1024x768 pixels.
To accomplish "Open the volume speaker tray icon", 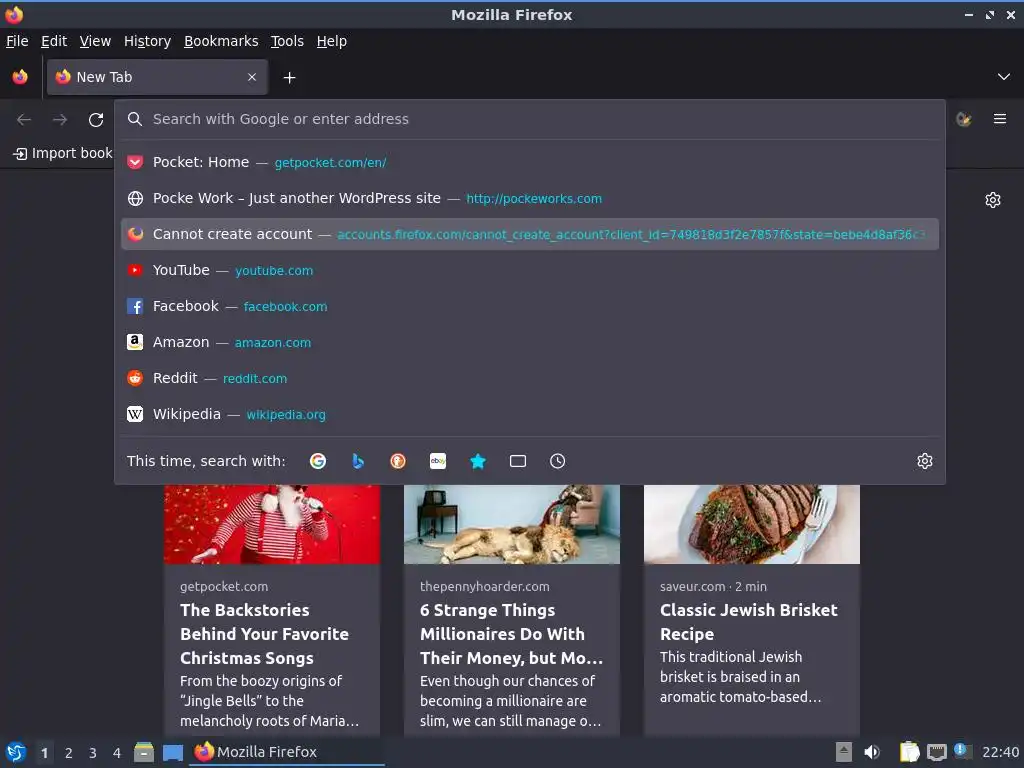I will click(872, 752).
